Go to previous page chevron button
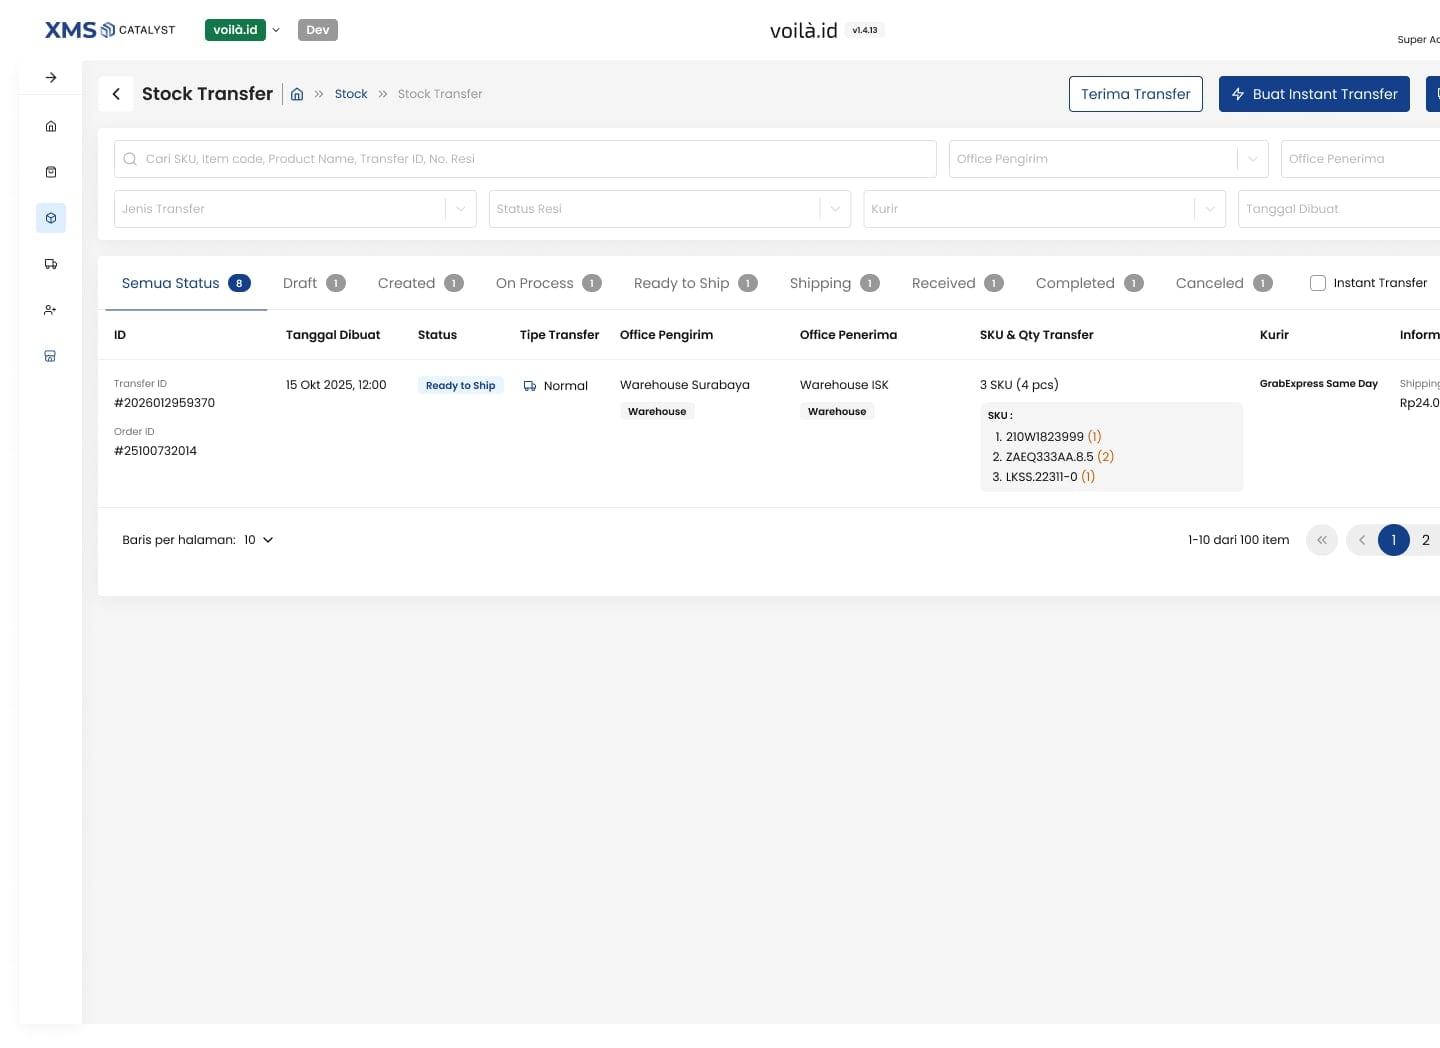The image size is (1440, 1048). [x=1362, y=540]
